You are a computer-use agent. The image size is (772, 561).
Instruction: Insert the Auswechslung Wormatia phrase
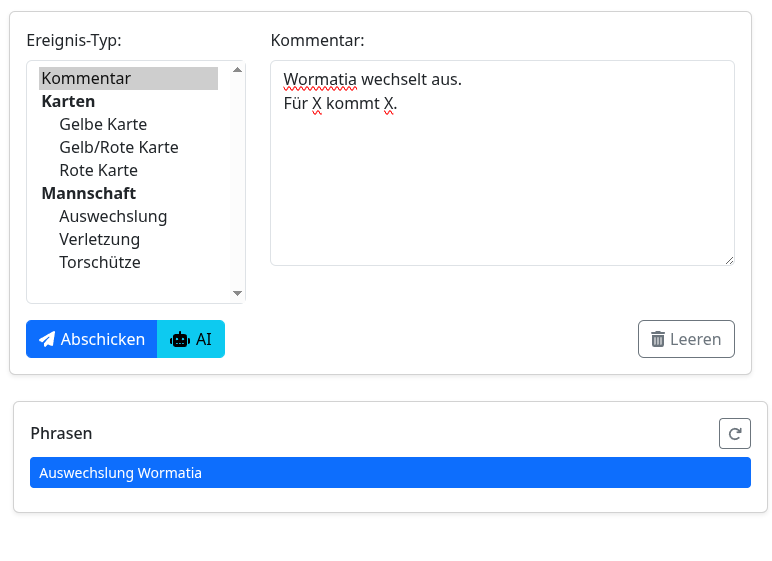pyautogui.click(x=390, y=473)
